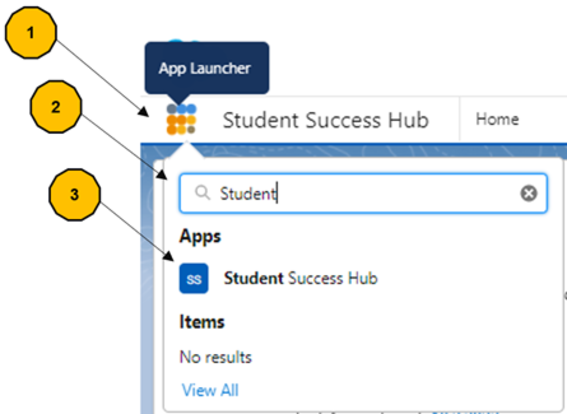The height and width of the screenshot is (414, 567).
Task: Focus the app search field containing Student
Action: (363, 193)
